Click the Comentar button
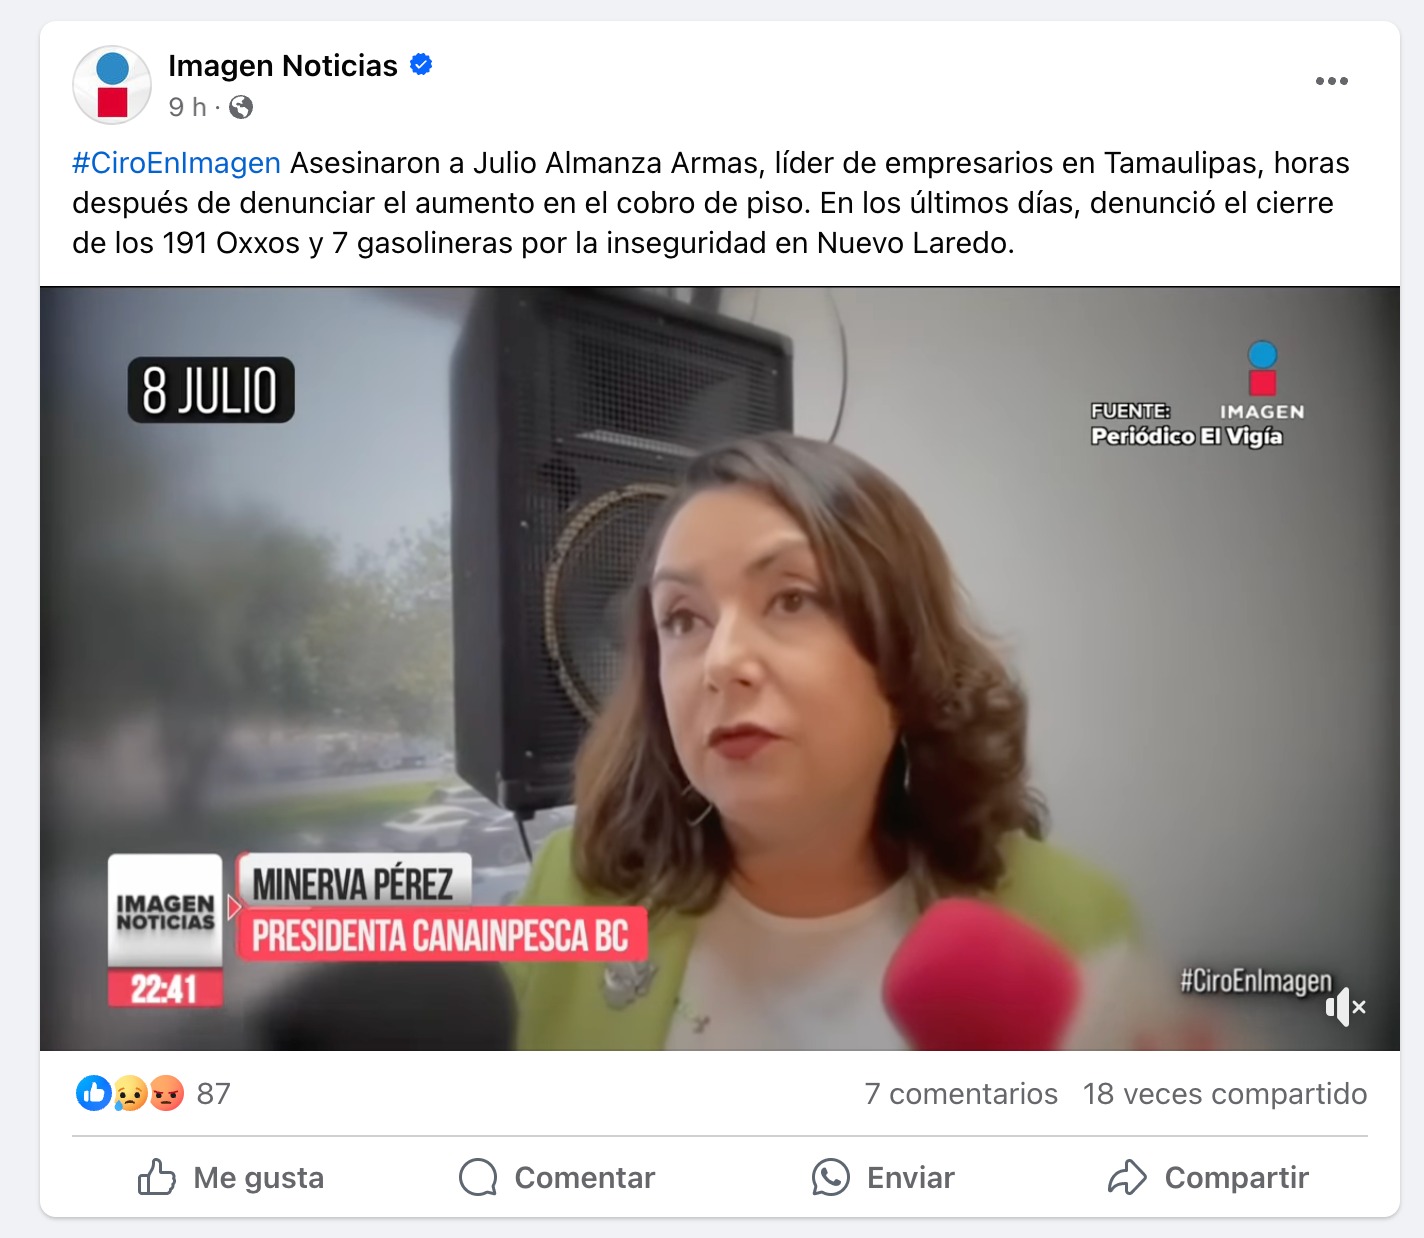 tap(557, 1177)
